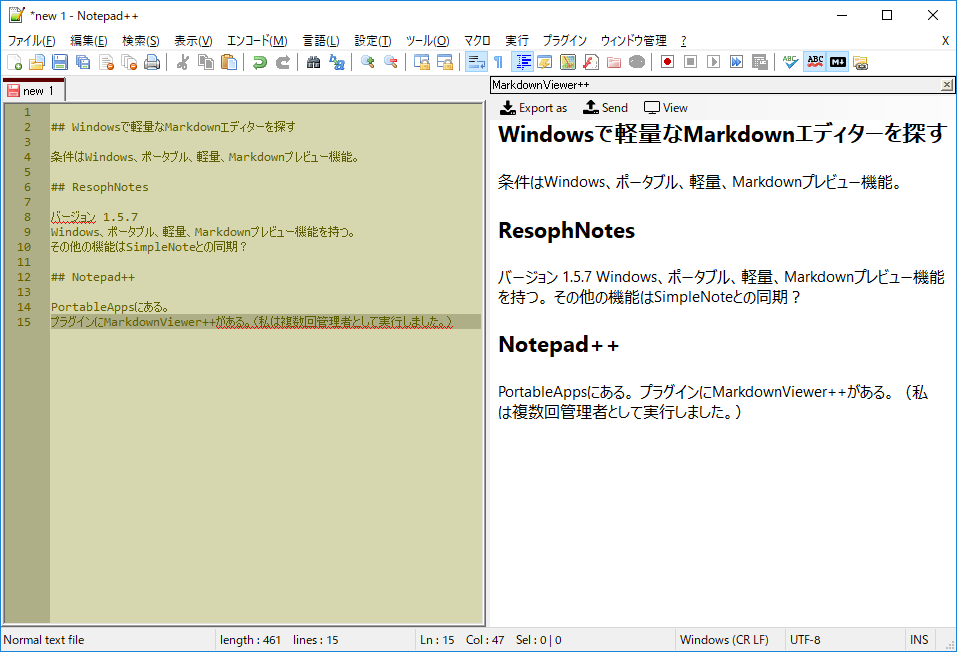Viewport: 957px width, 652px height.
Task: Open the 編集(E) menu
Action: (x=88, y=41)
